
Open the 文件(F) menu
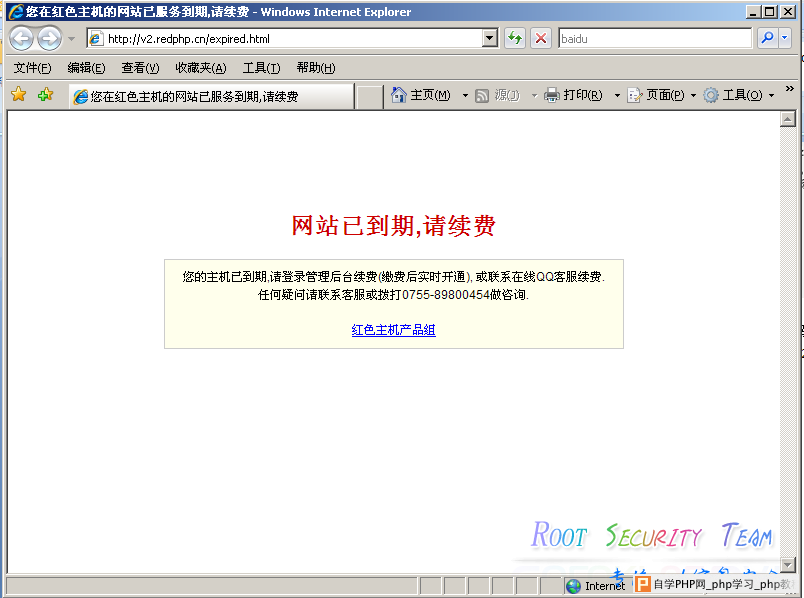32,68
